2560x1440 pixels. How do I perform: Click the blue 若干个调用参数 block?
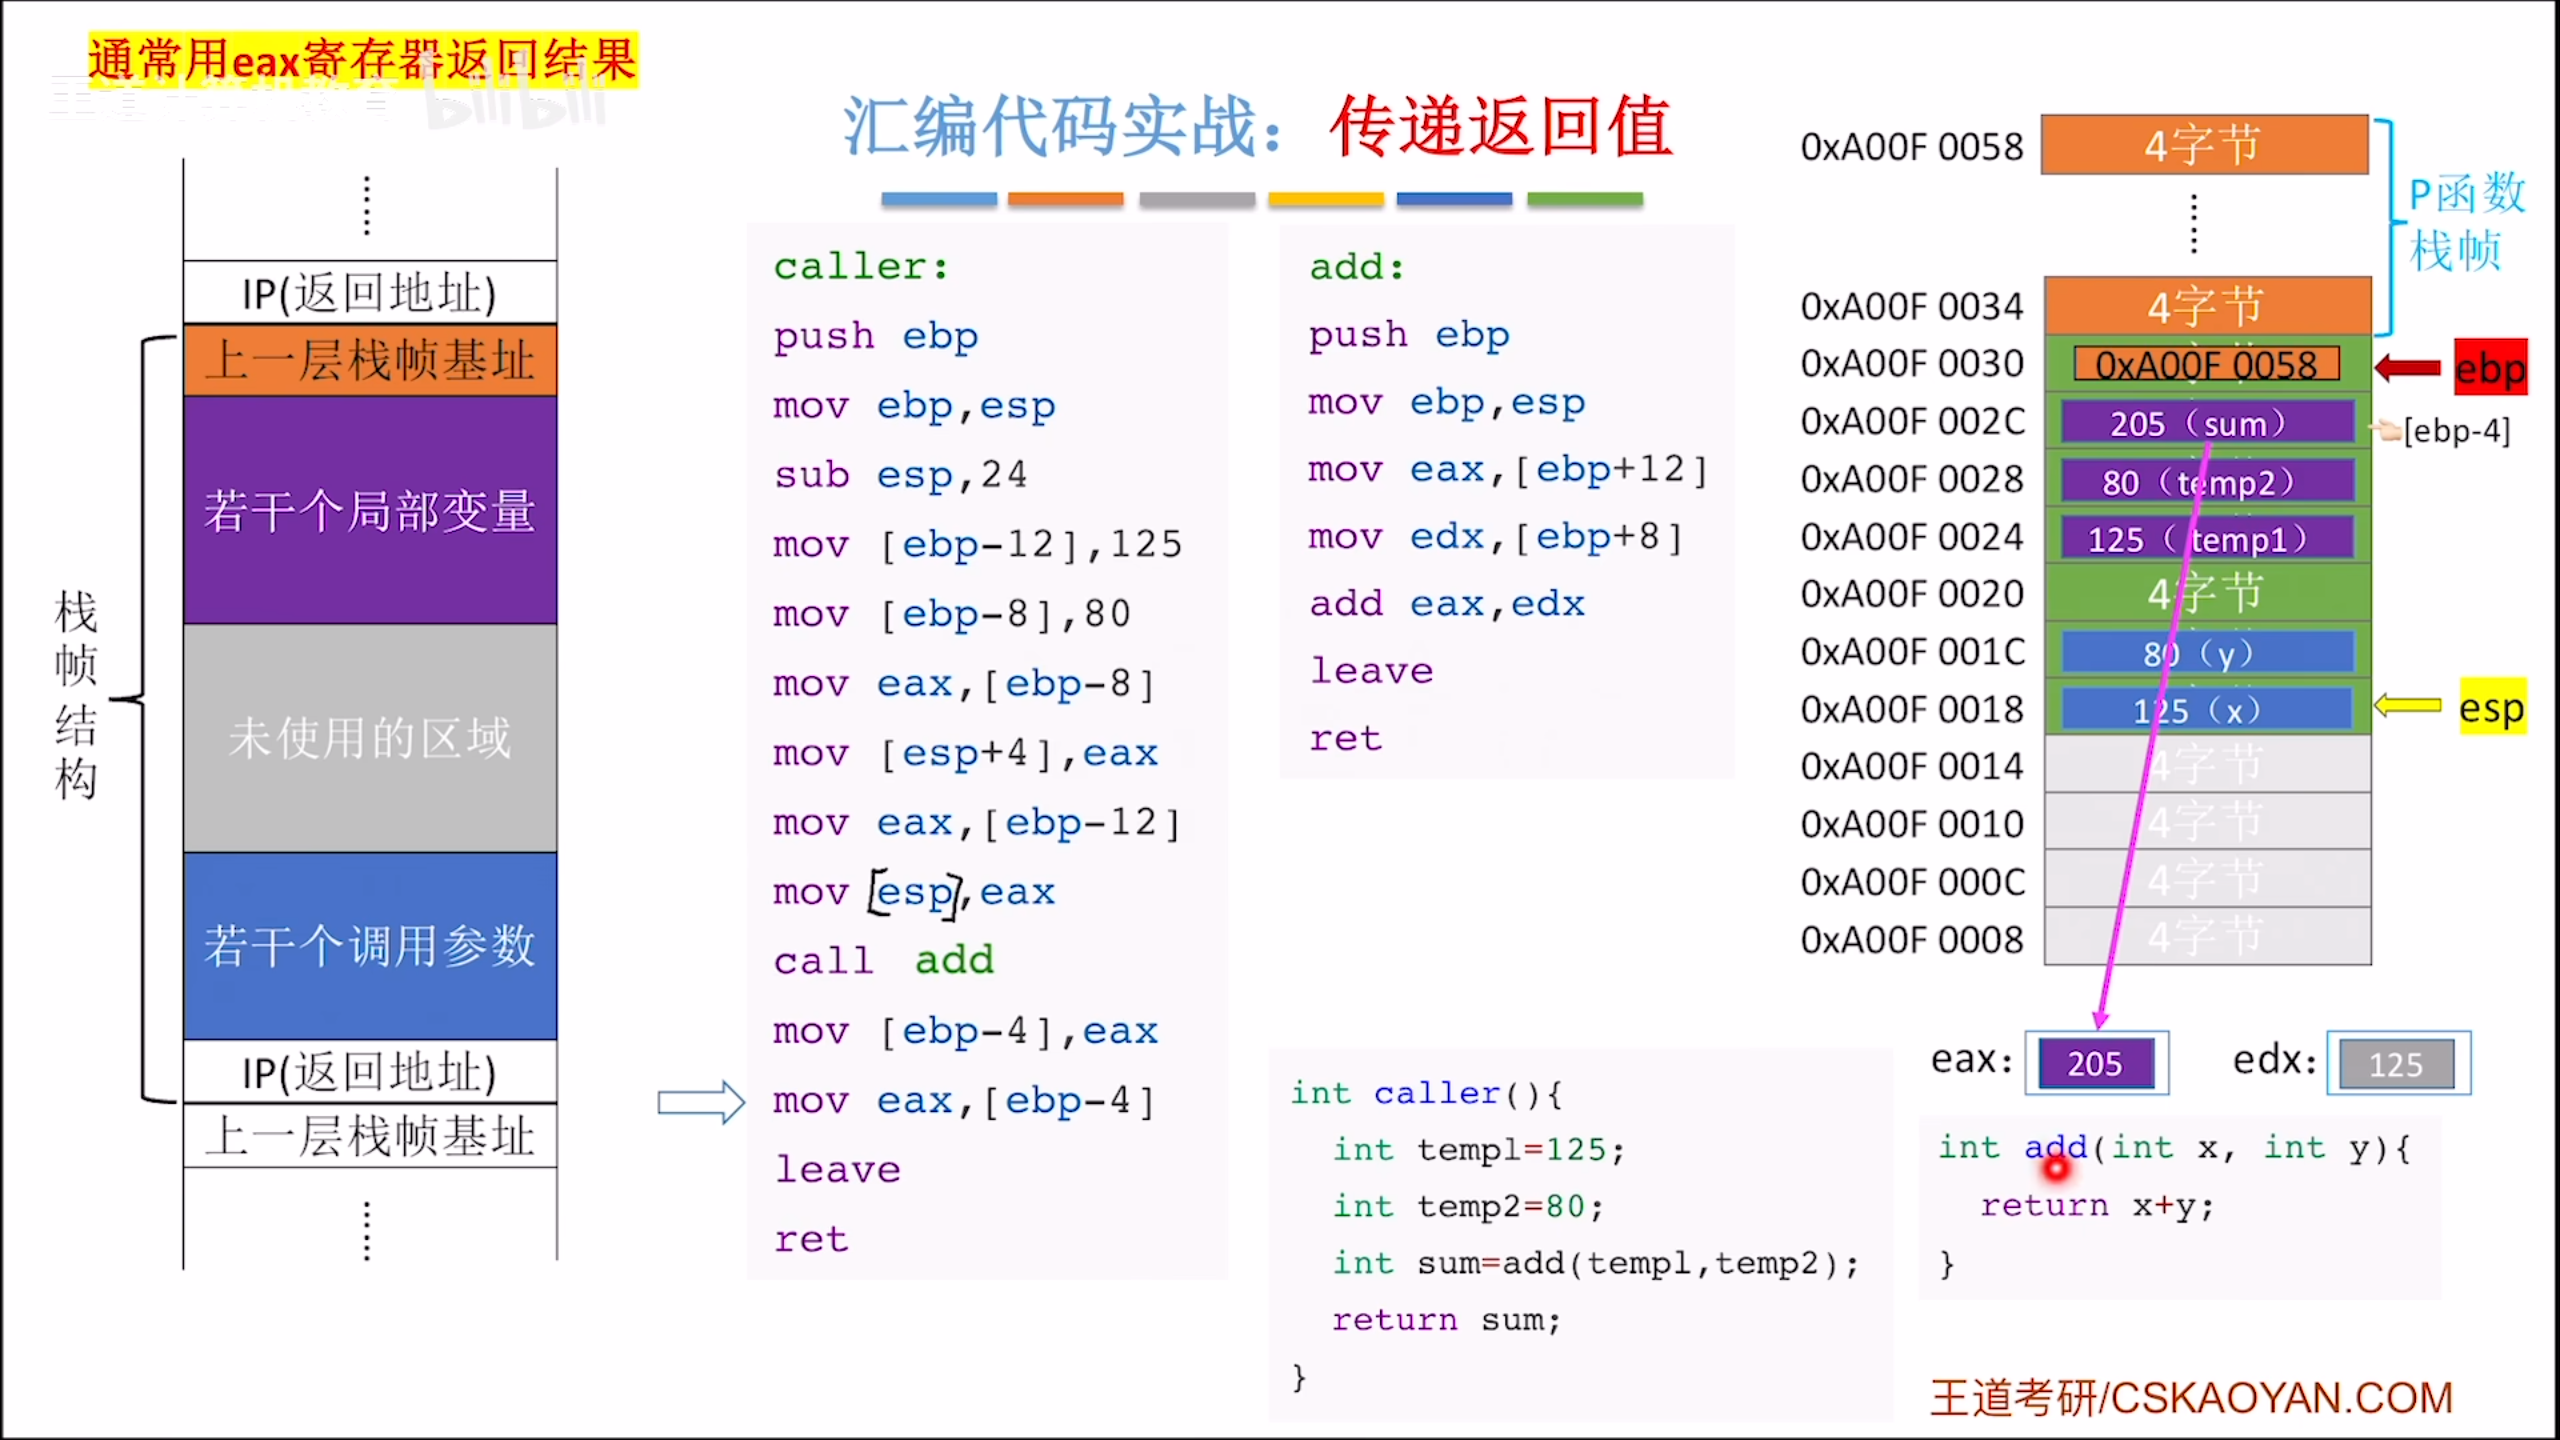click(x=370, y=945)
